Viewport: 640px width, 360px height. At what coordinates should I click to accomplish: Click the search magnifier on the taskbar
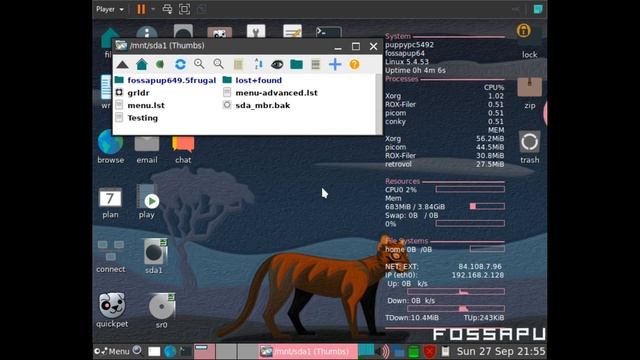[x=137, y=351]
